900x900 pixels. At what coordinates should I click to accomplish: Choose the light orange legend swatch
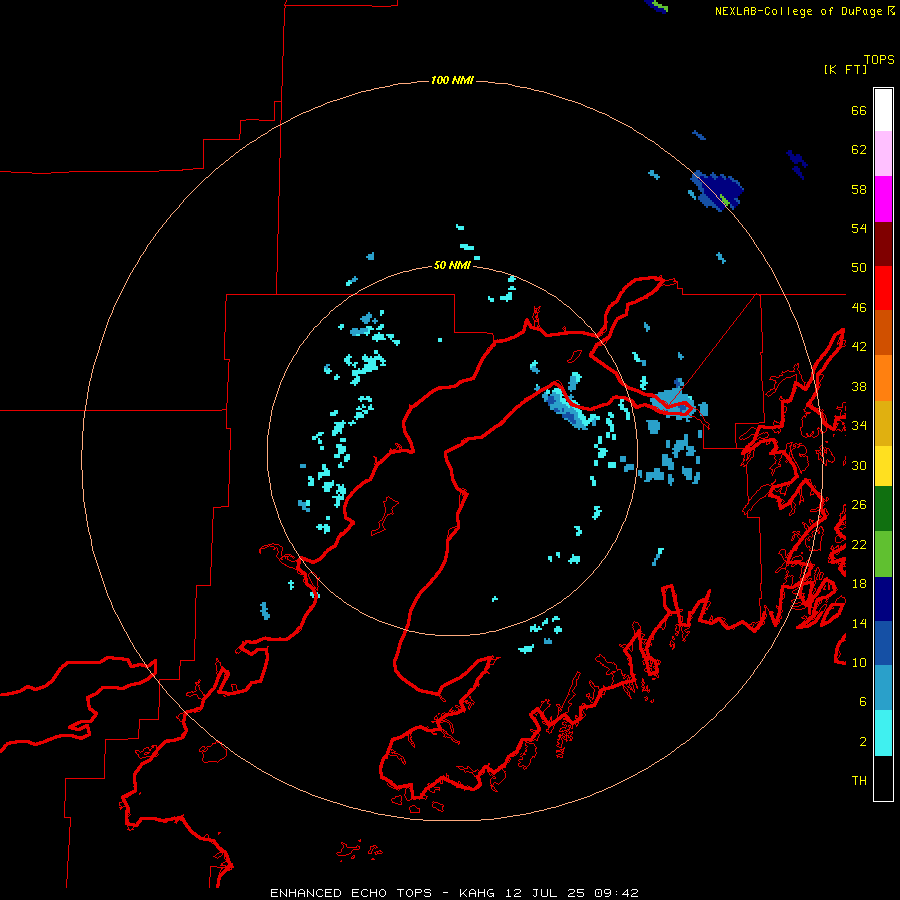[883, 378]
